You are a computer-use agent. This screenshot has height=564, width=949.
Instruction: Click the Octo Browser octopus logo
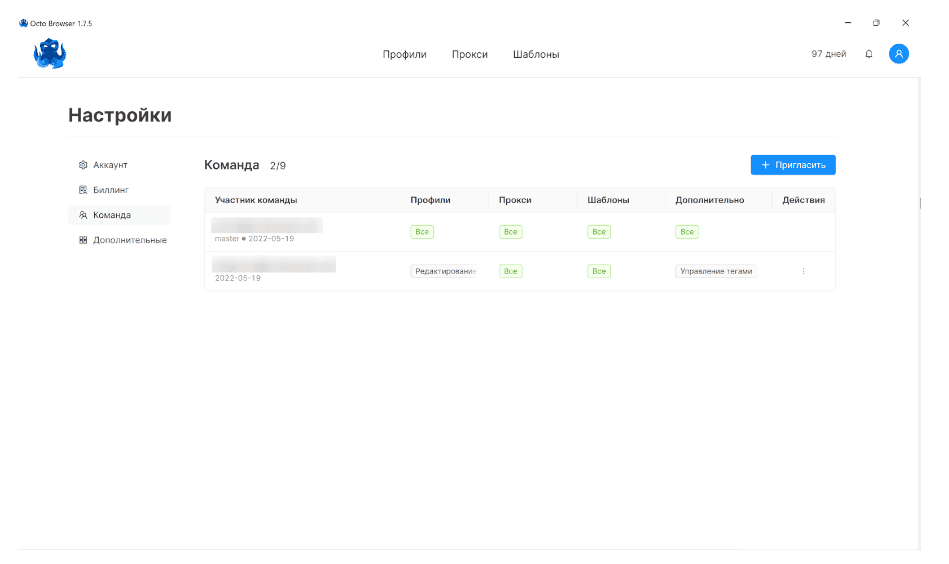tap(50, 54)
